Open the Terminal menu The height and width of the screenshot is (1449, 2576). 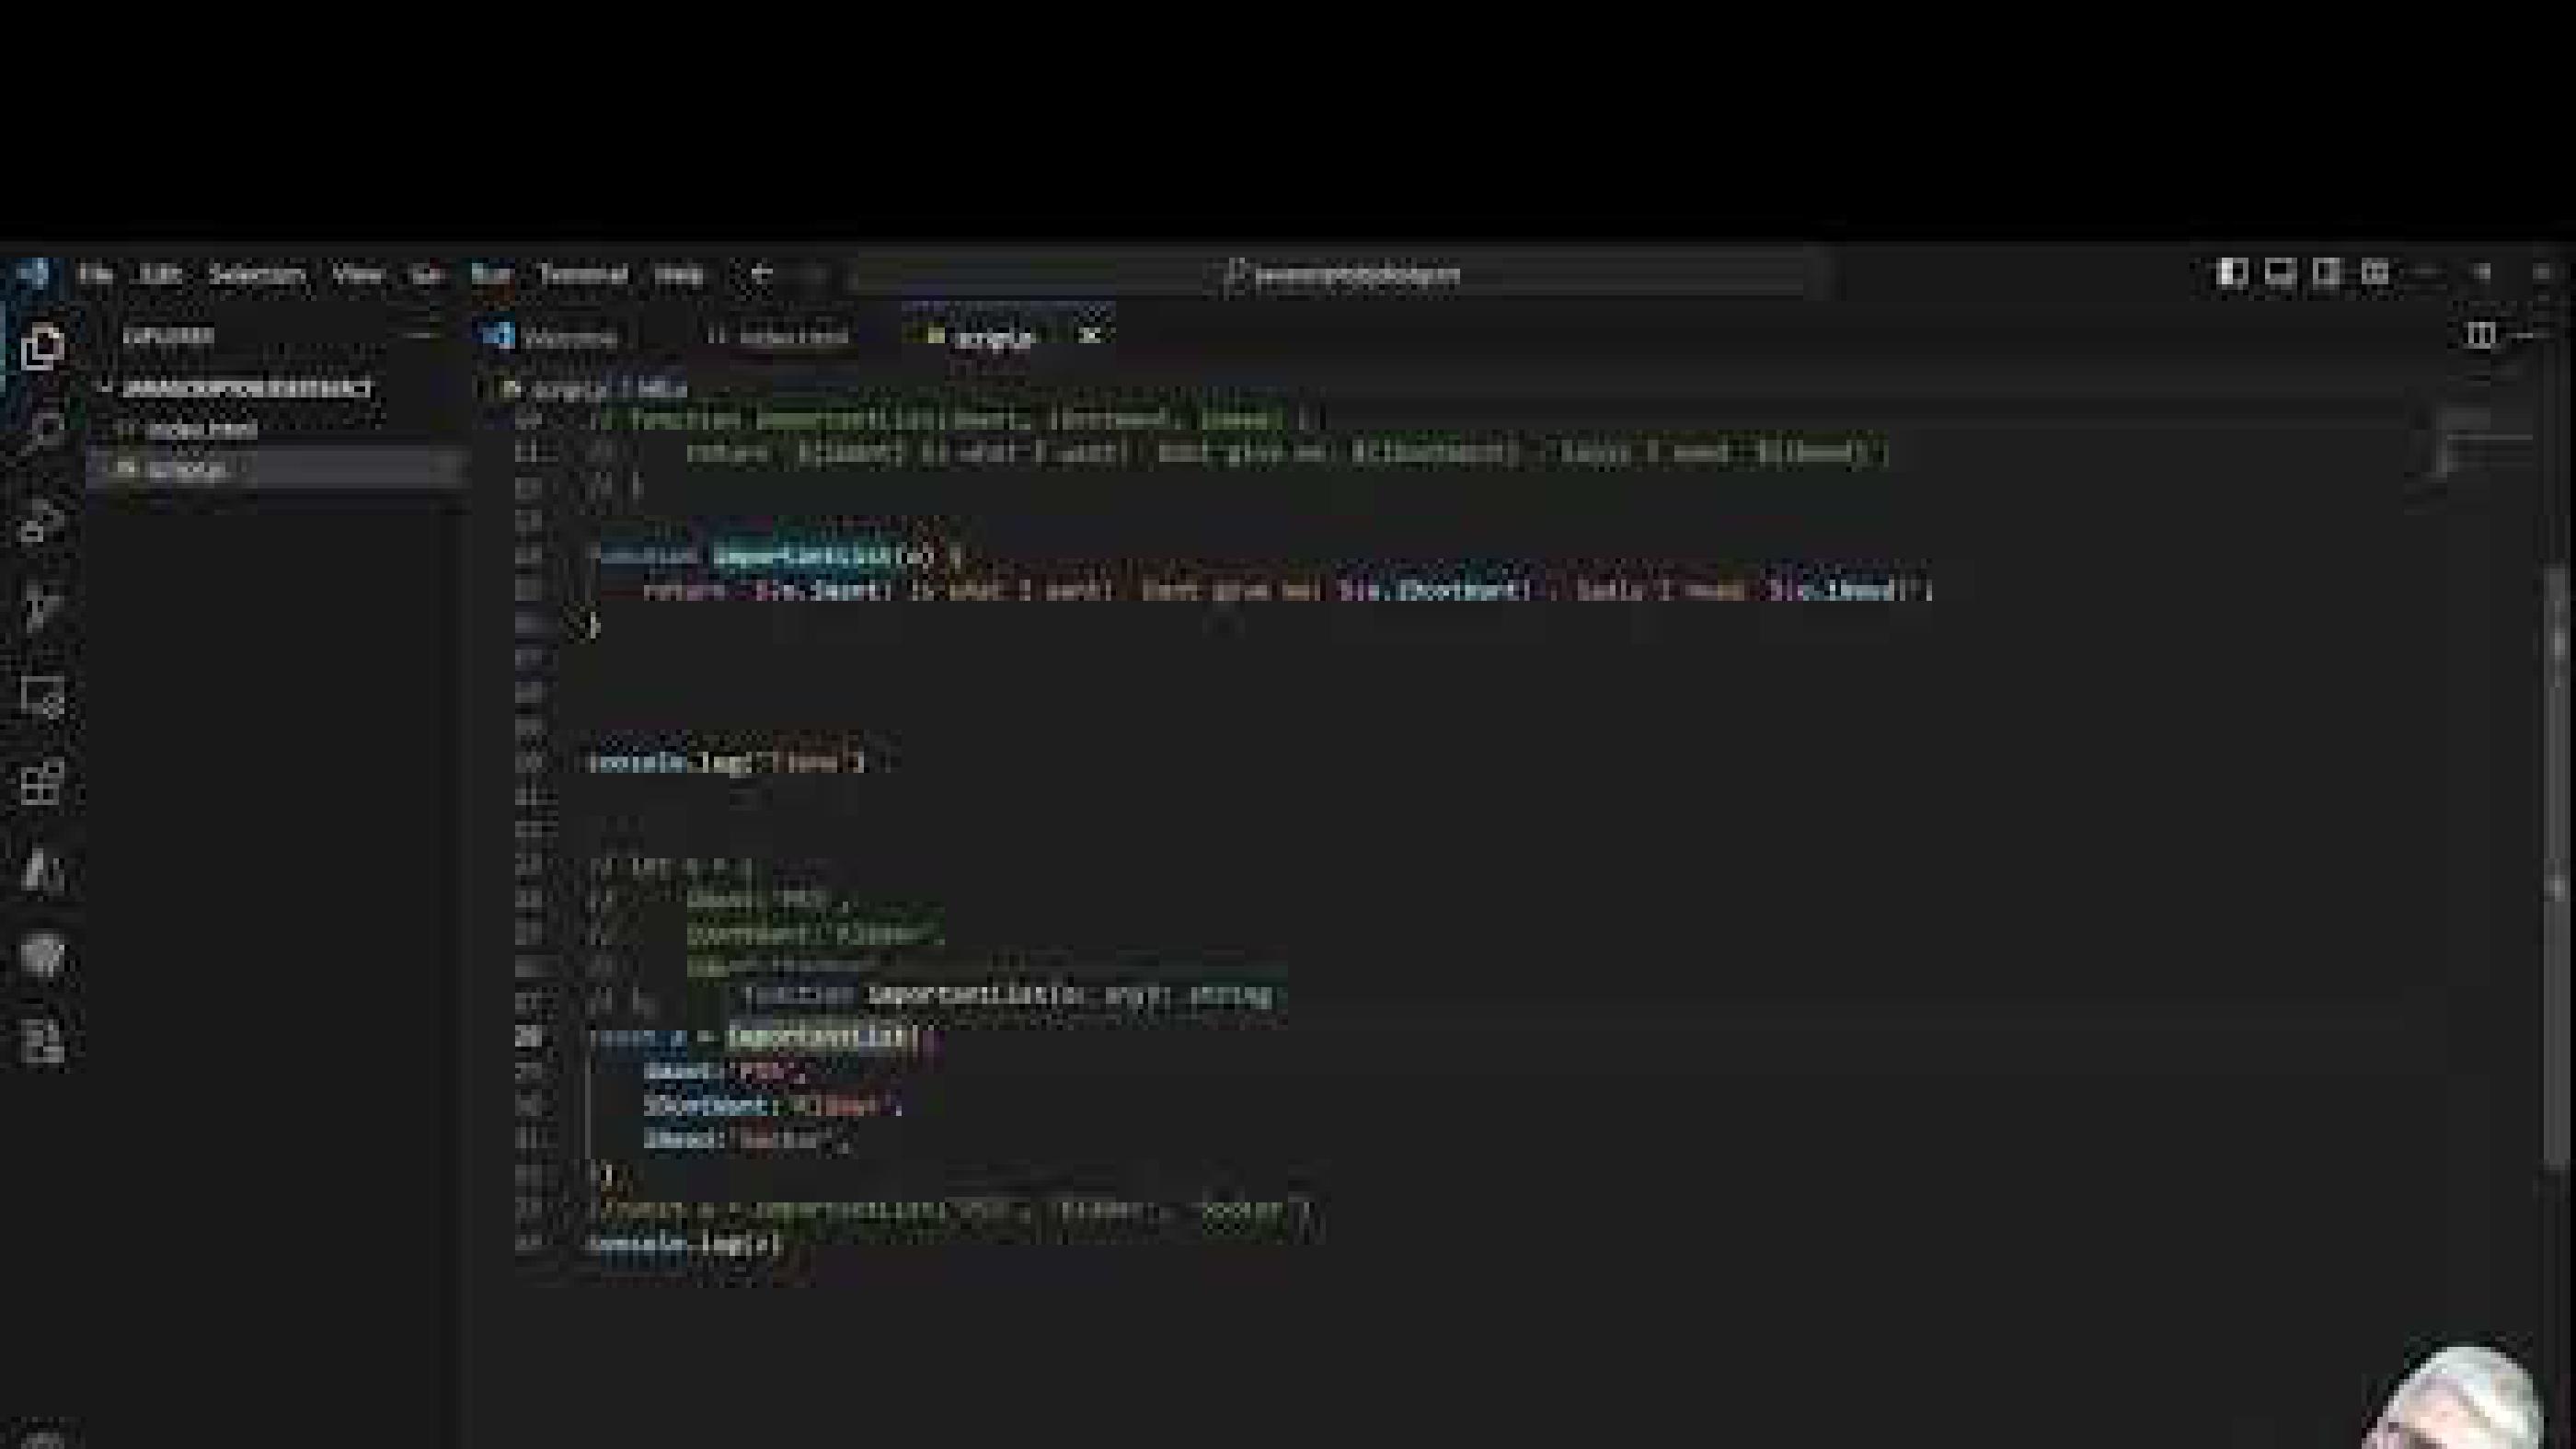(x=585, y=274)
